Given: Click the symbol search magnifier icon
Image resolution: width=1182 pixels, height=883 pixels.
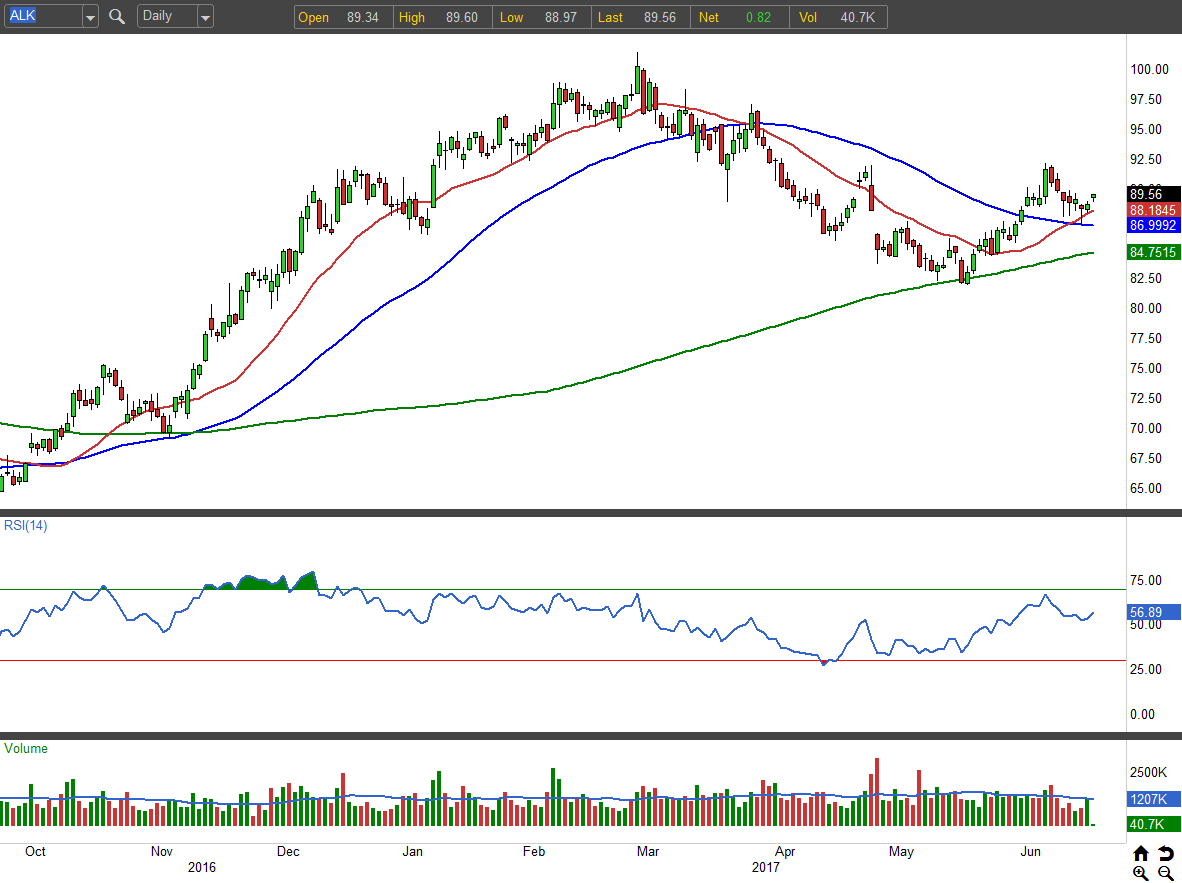Looking at the screenshot, I should (x=116, y=17).
